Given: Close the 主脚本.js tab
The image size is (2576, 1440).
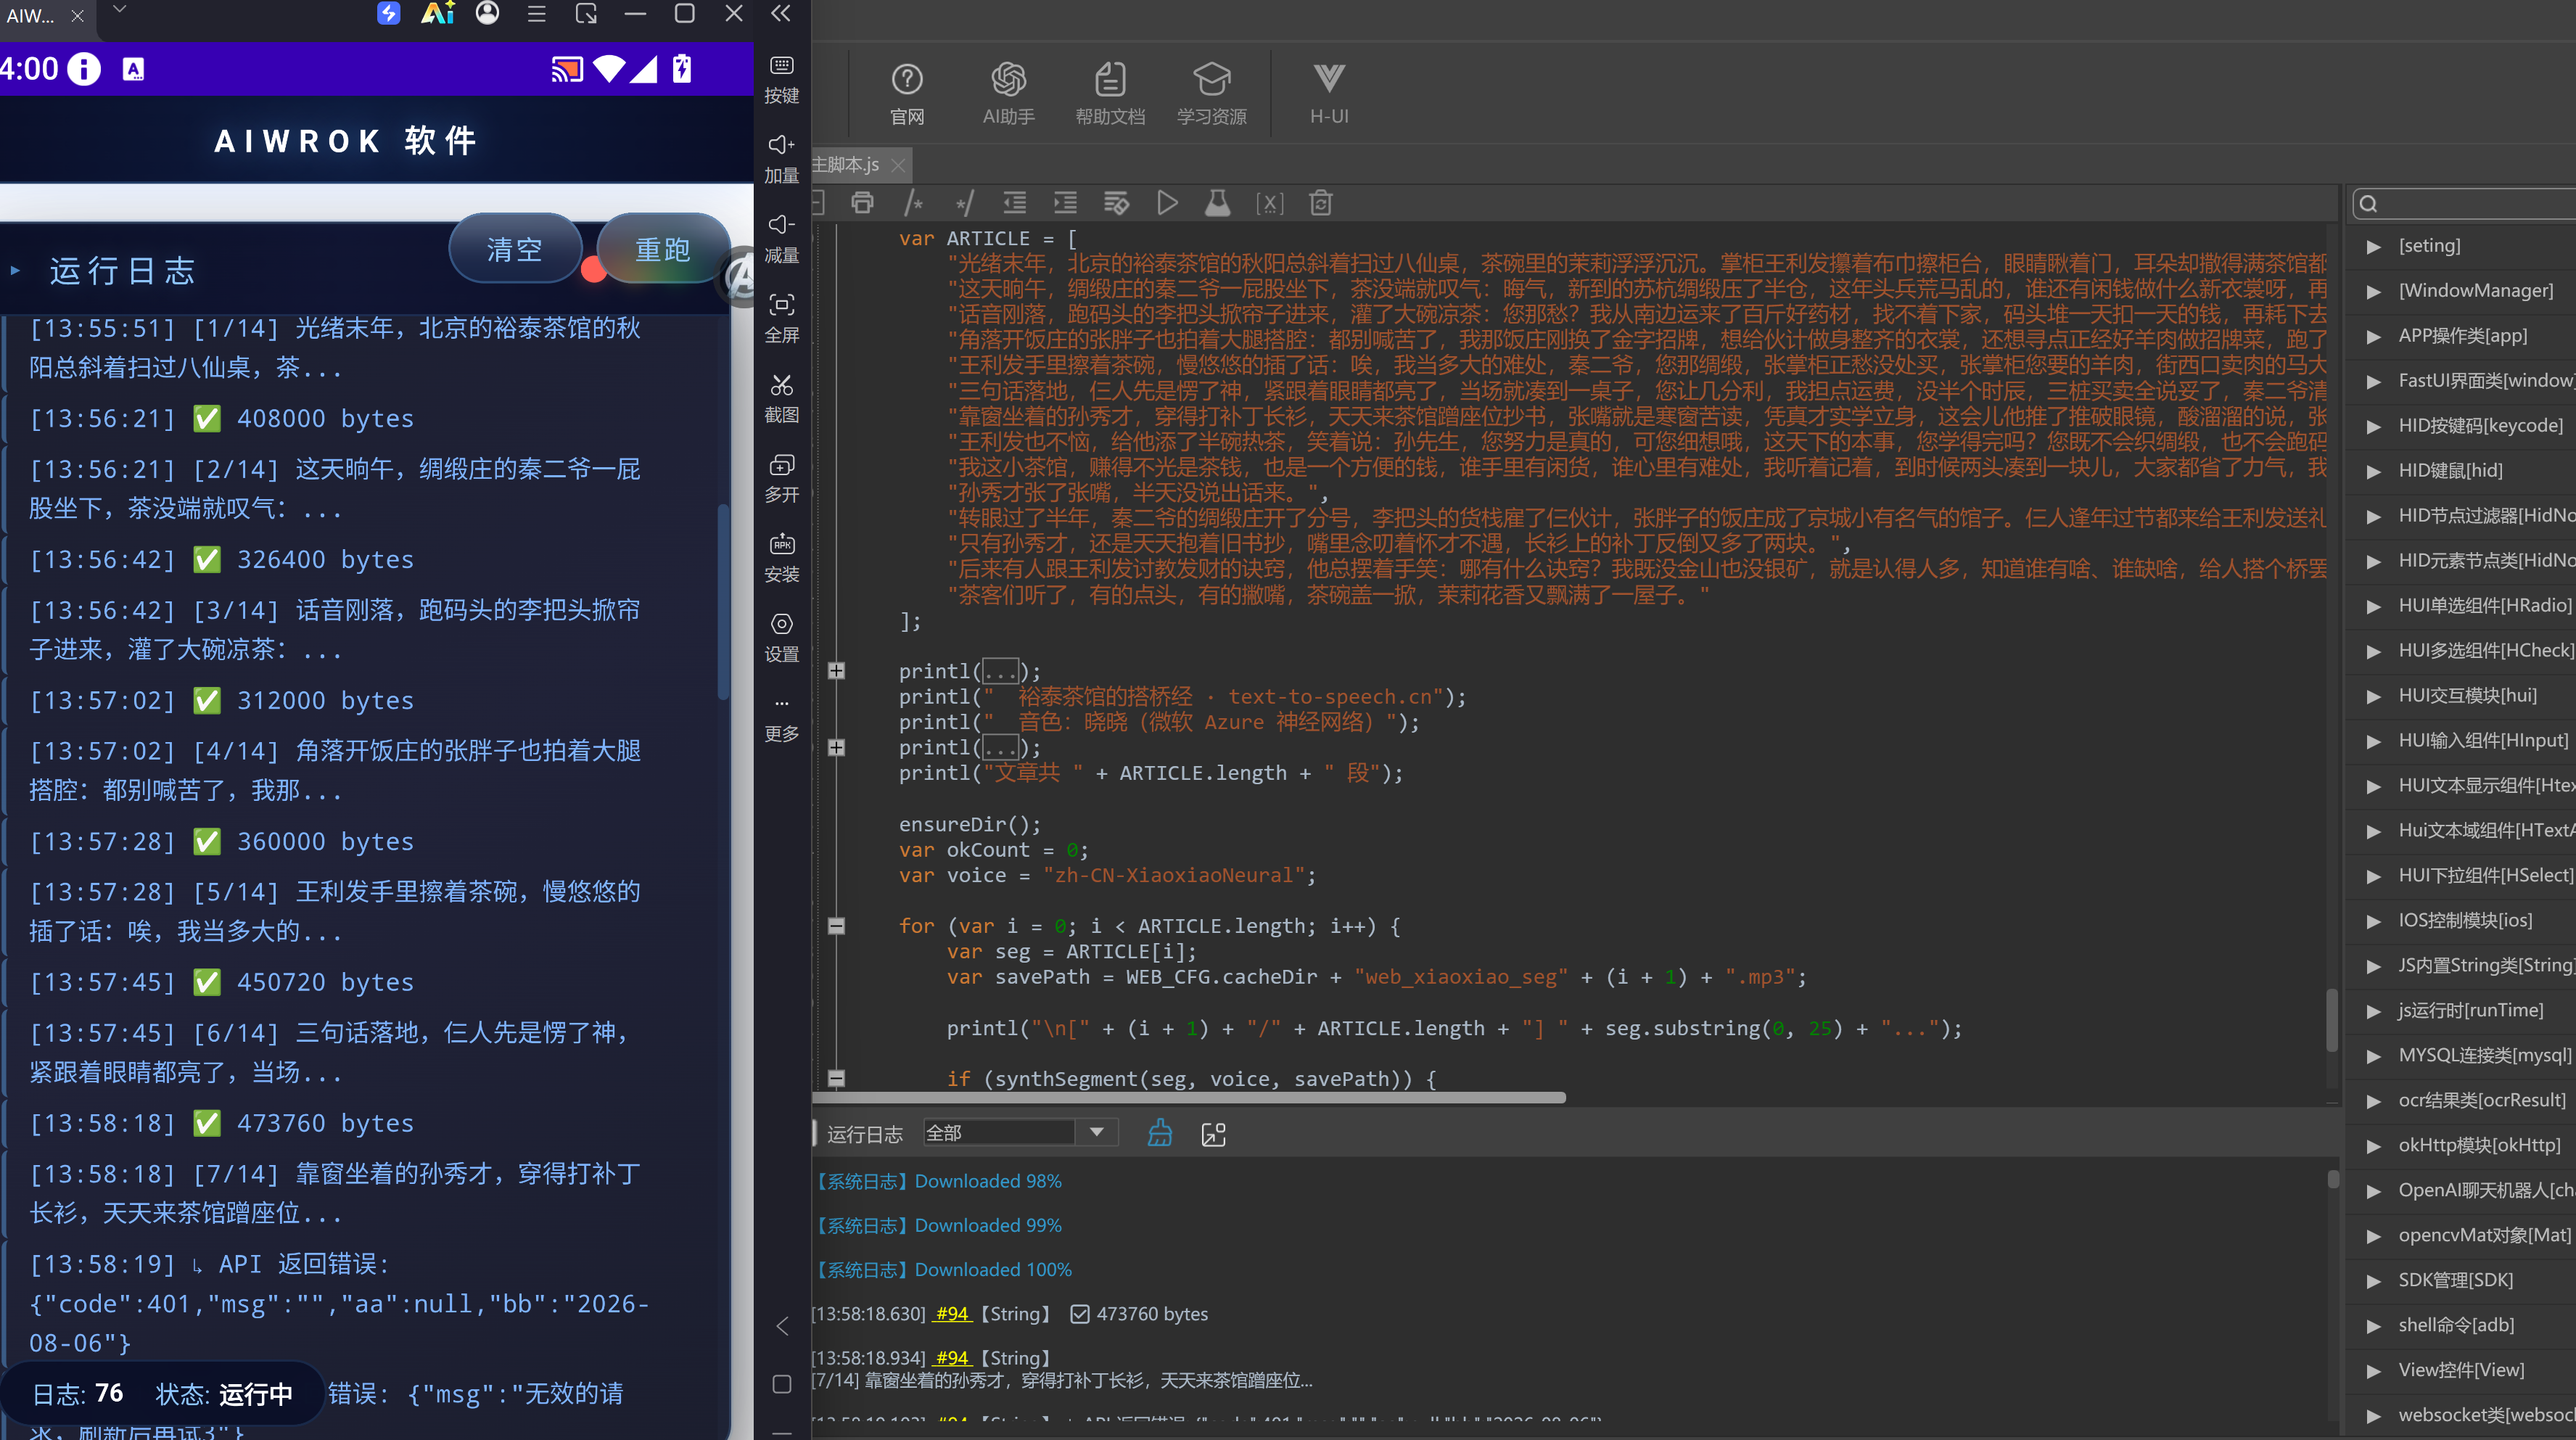Looking at the screenshot, I should (898, 165).
